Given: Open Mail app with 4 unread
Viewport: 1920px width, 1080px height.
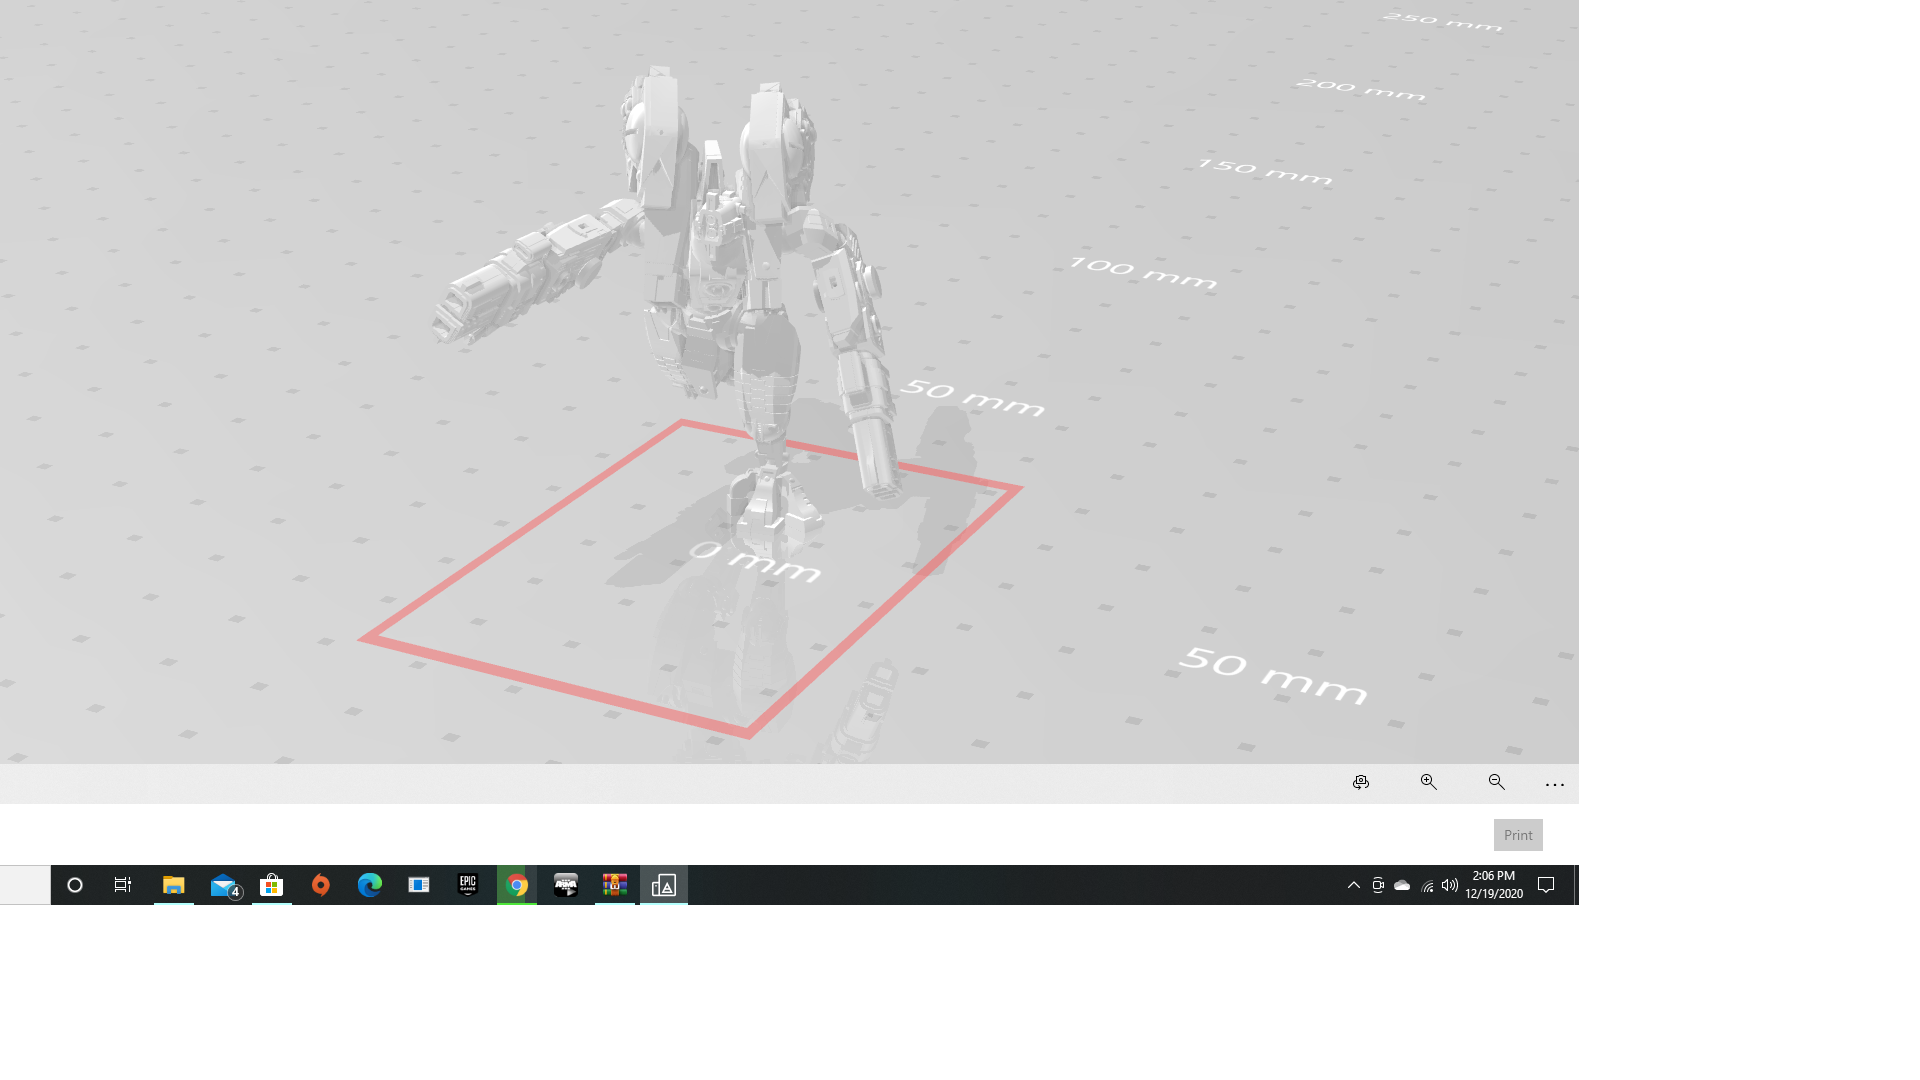Looking at the screenshot, I should point(224,885).
